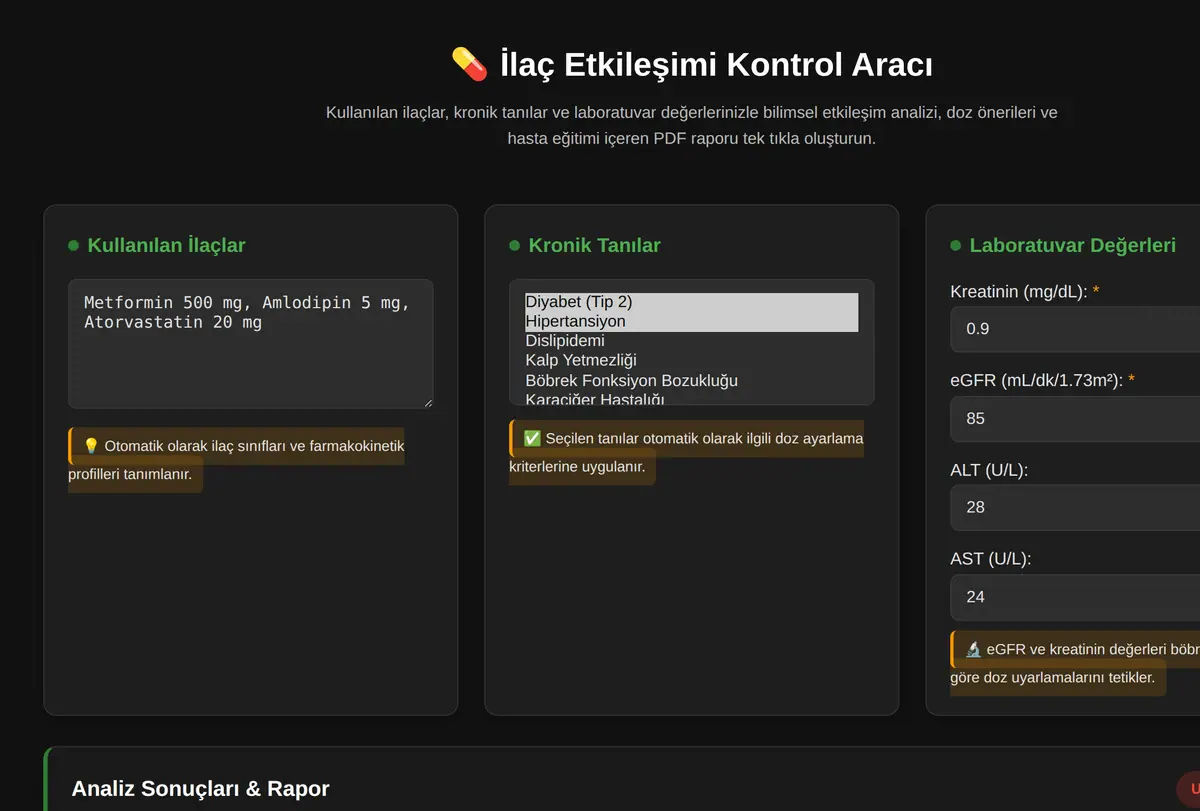Click the eGFR field showing 85

tap(1075, 418)
